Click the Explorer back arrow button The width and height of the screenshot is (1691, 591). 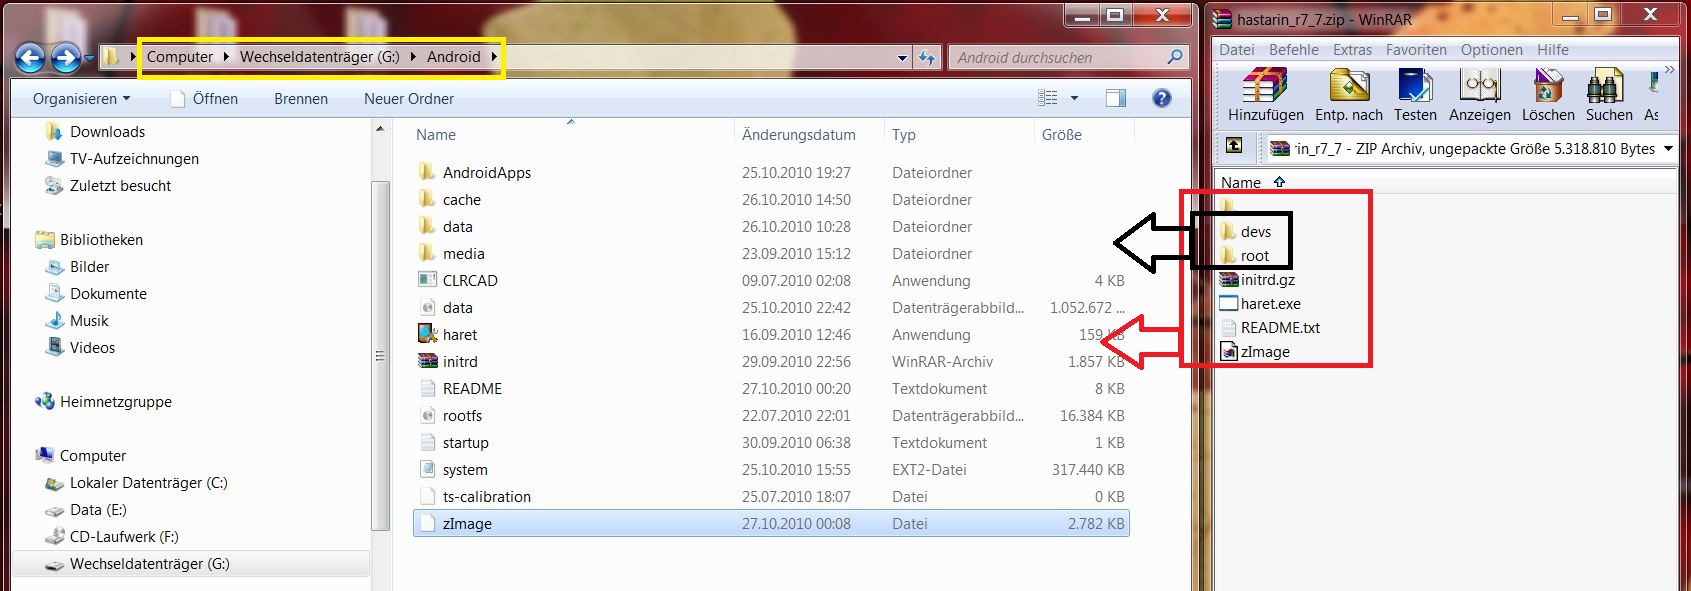tap(31, 58)
